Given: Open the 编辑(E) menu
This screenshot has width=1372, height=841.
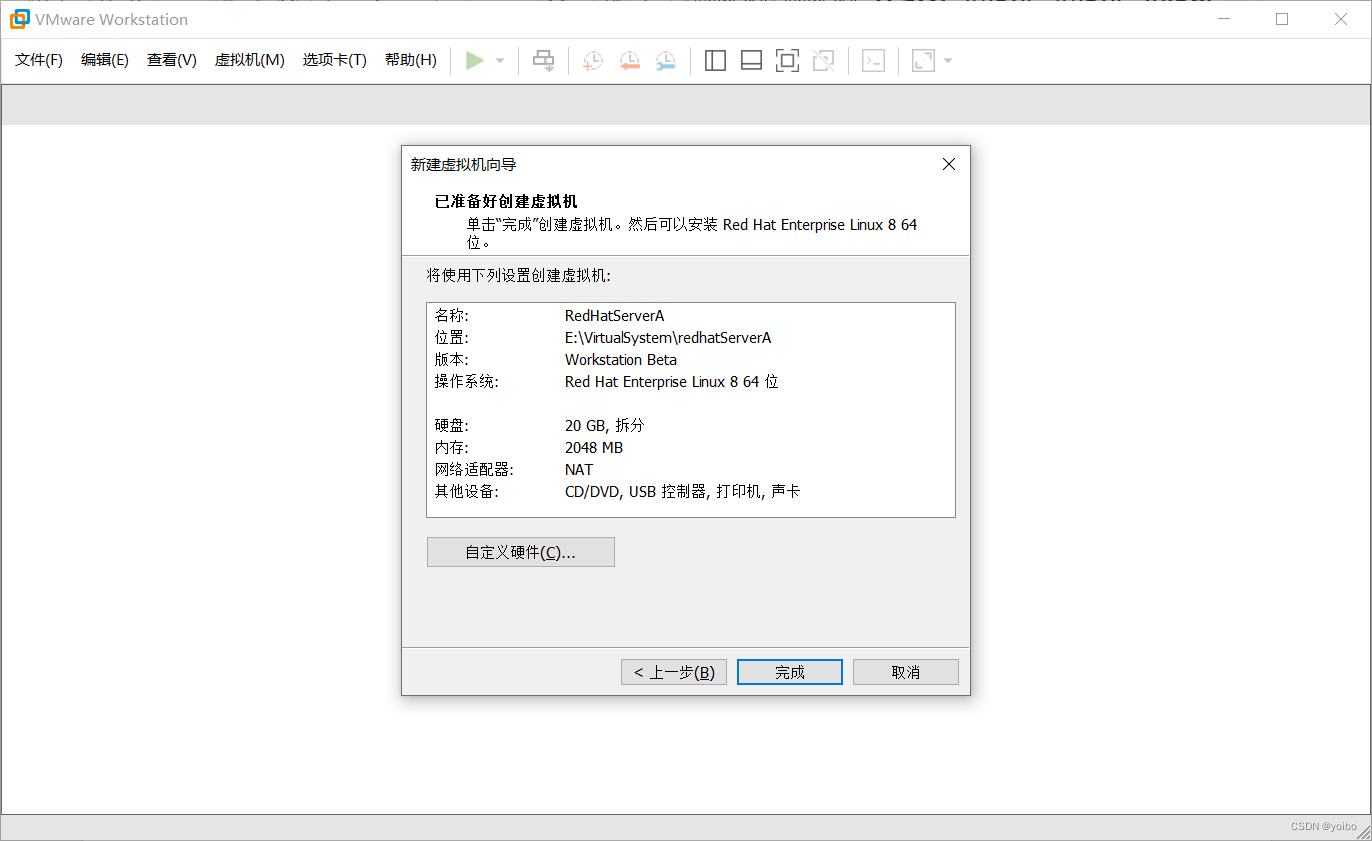Looking at the screenshot, I should coord(105,60).
